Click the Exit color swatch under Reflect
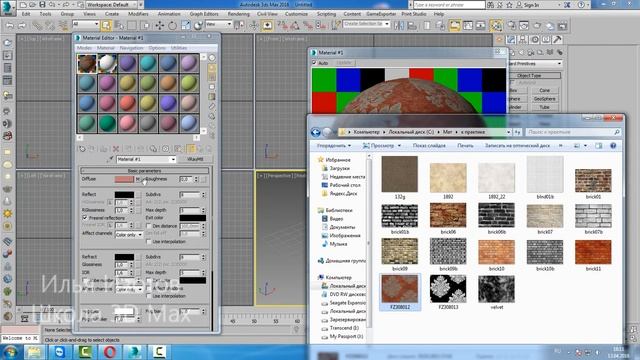Screen dimensions: 640x360 tap(193, 218)
